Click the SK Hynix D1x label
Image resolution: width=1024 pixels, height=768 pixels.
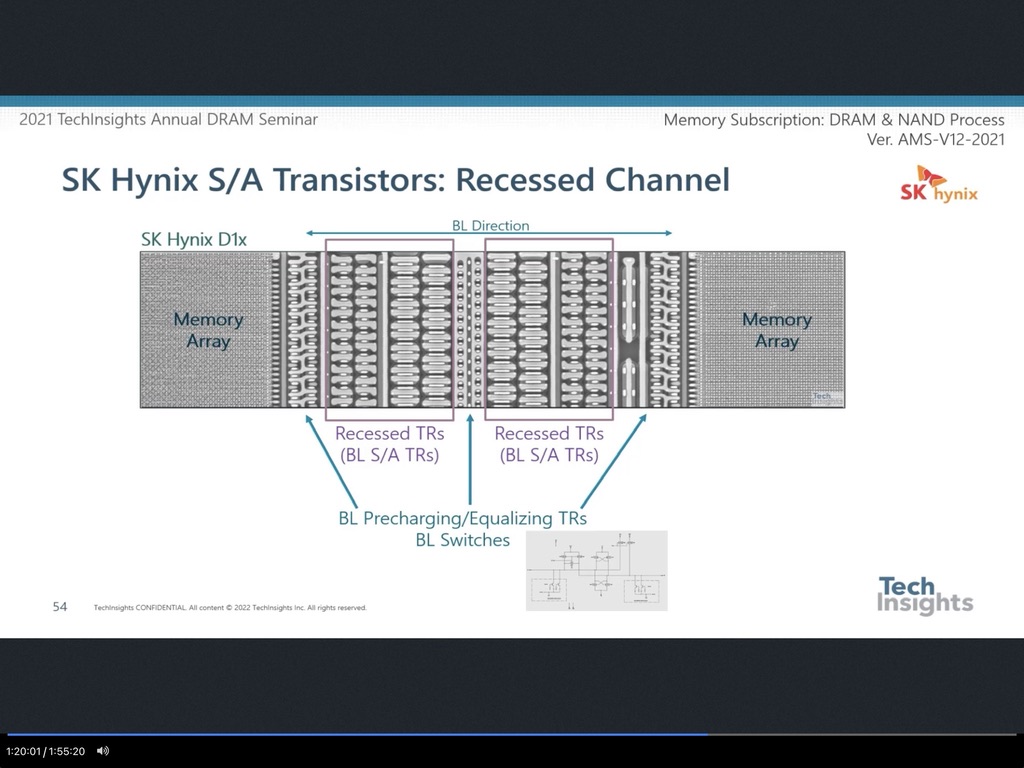(196, 241)
